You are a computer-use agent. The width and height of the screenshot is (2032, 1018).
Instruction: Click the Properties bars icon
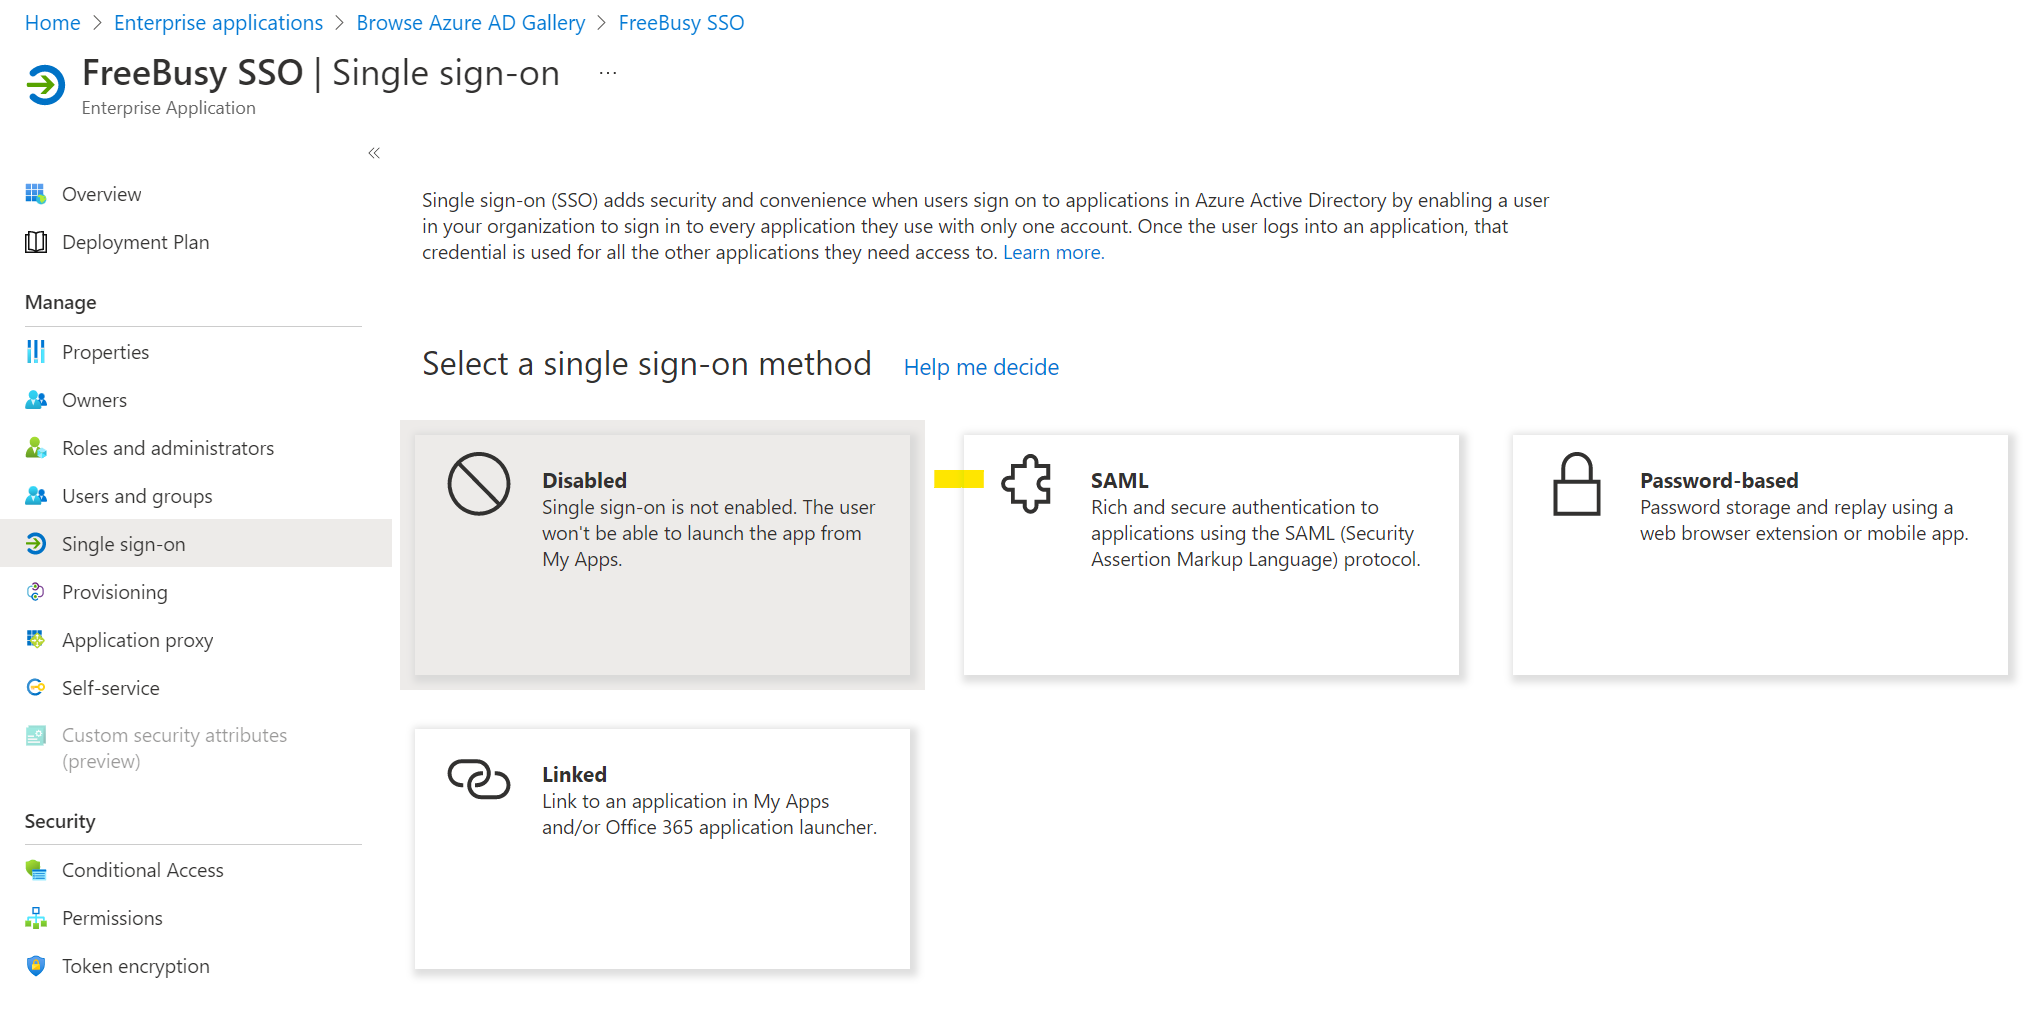click(x=36, y=352)
